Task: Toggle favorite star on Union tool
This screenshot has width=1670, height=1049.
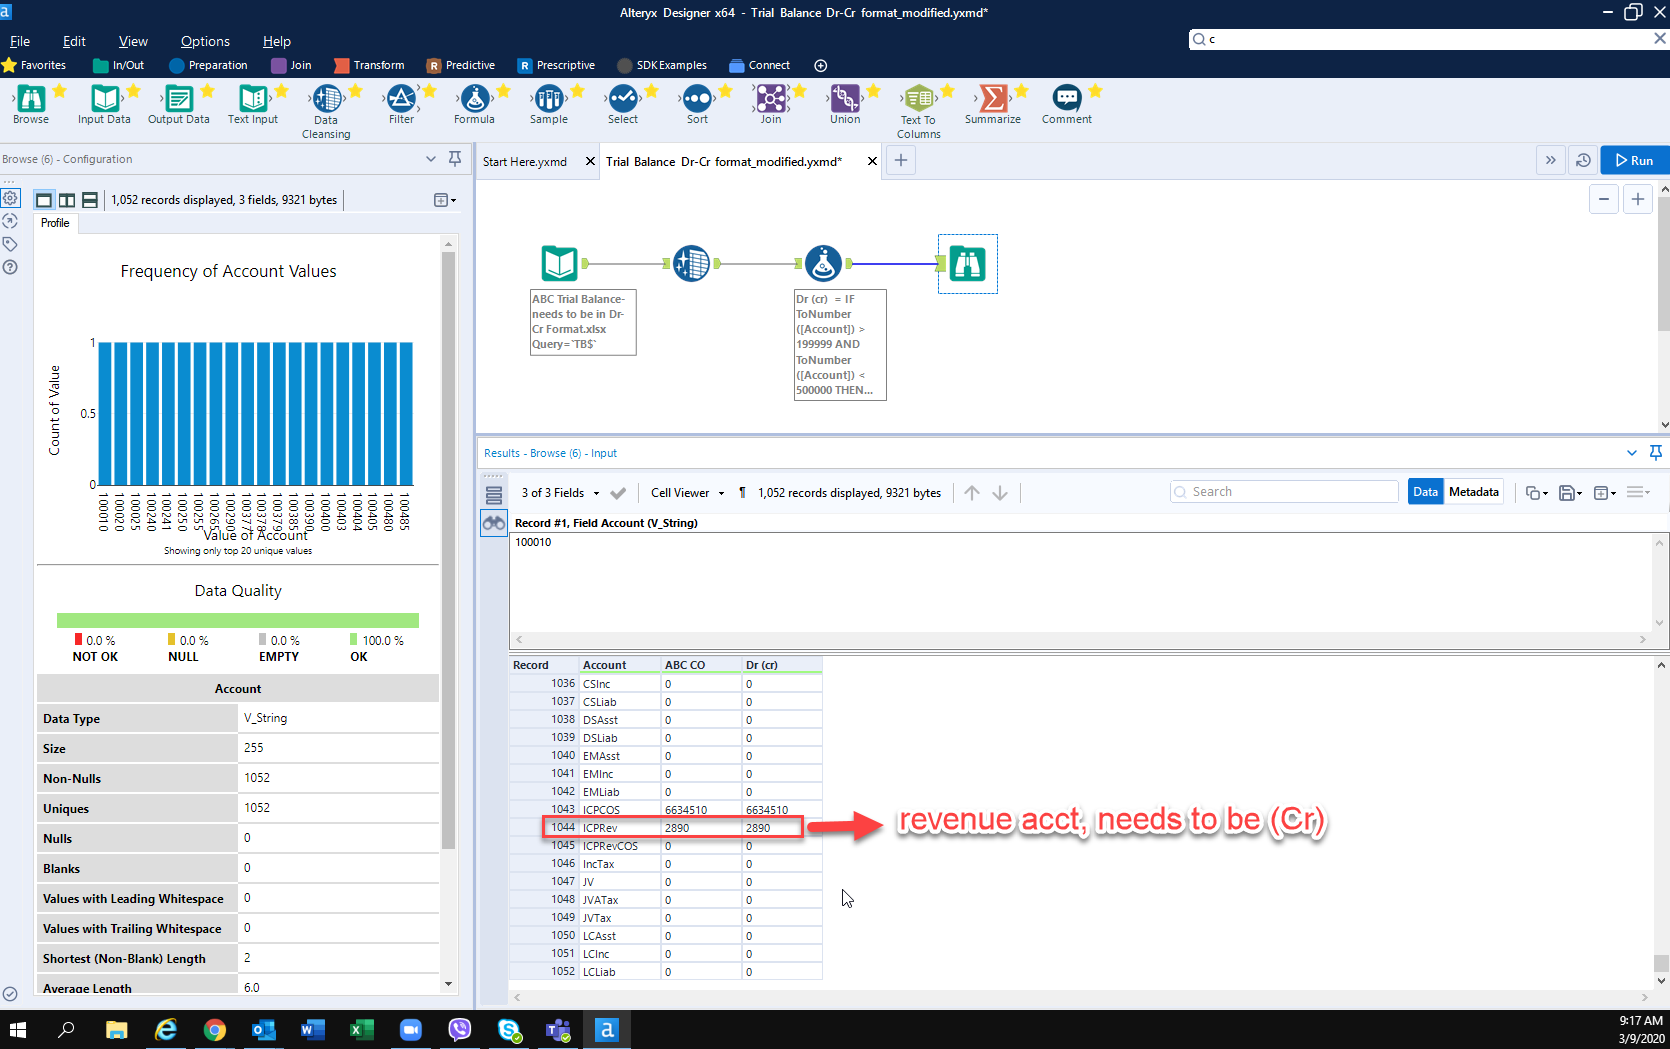Action: (x=874, y=91)
